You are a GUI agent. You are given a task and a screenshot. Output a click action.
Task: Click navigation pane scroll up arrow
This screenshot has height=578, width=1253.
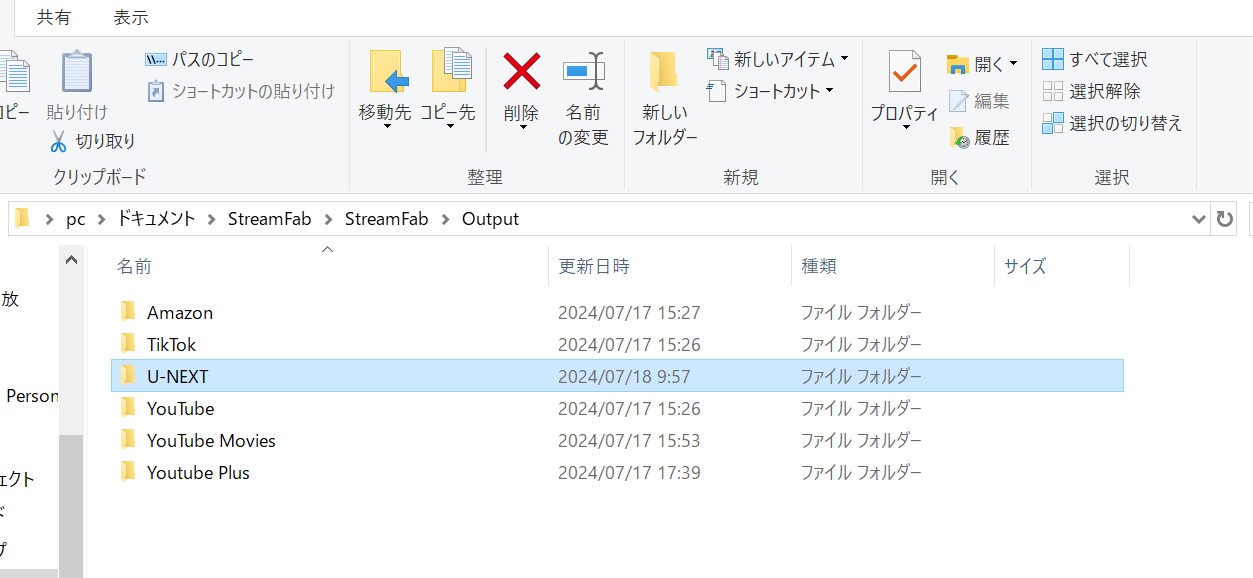click(71, 260)
